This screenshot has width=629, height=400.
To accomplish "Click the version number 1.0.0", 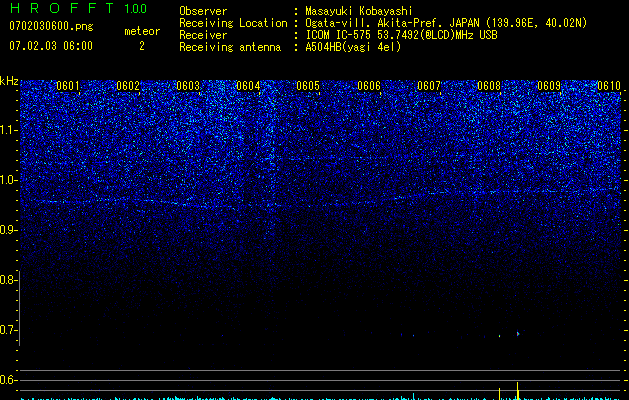I will tap(135, 8).
